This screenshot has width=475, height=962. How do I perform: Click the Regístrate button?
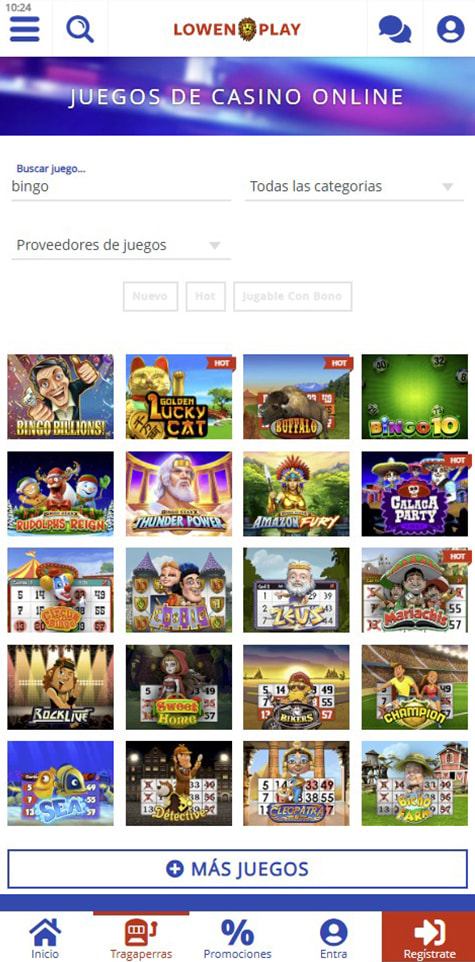pos(428,937)
